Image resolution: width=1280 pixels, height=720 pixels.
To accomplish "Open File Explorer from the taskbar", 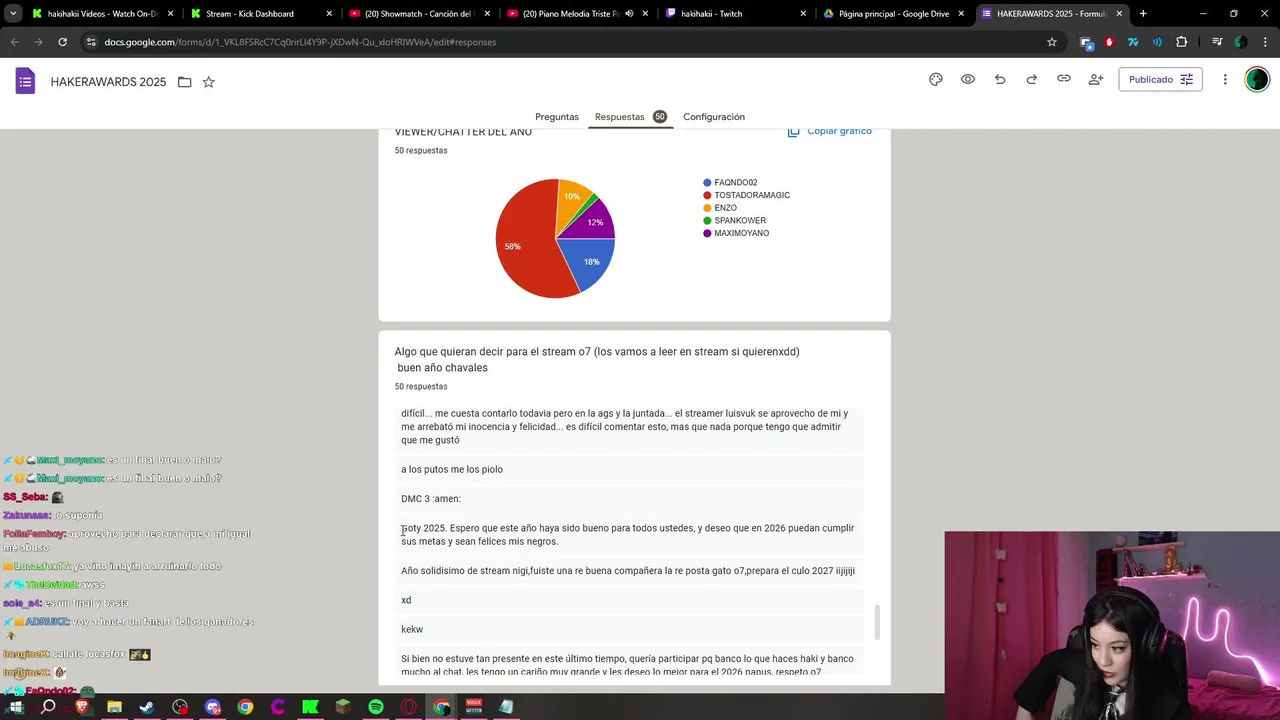I will pyautogui.click(x=114, y=707).
